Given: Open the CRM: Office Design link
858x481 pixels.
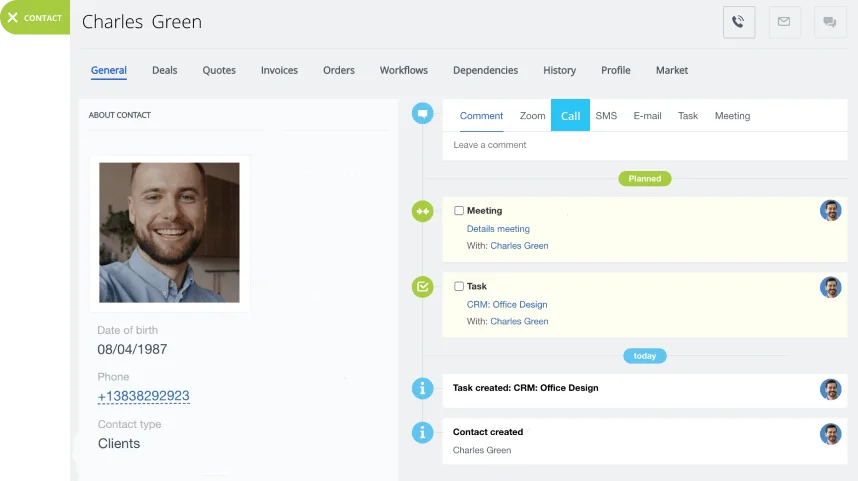Looking at the screenshot, I should click(507, 305).
